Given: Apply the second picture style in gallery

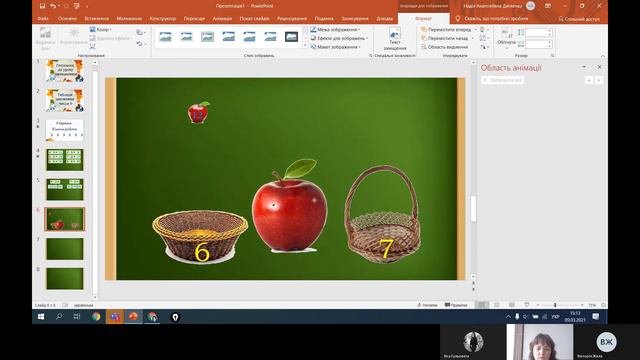Looking at the screenshot, I should pos(186,37).
